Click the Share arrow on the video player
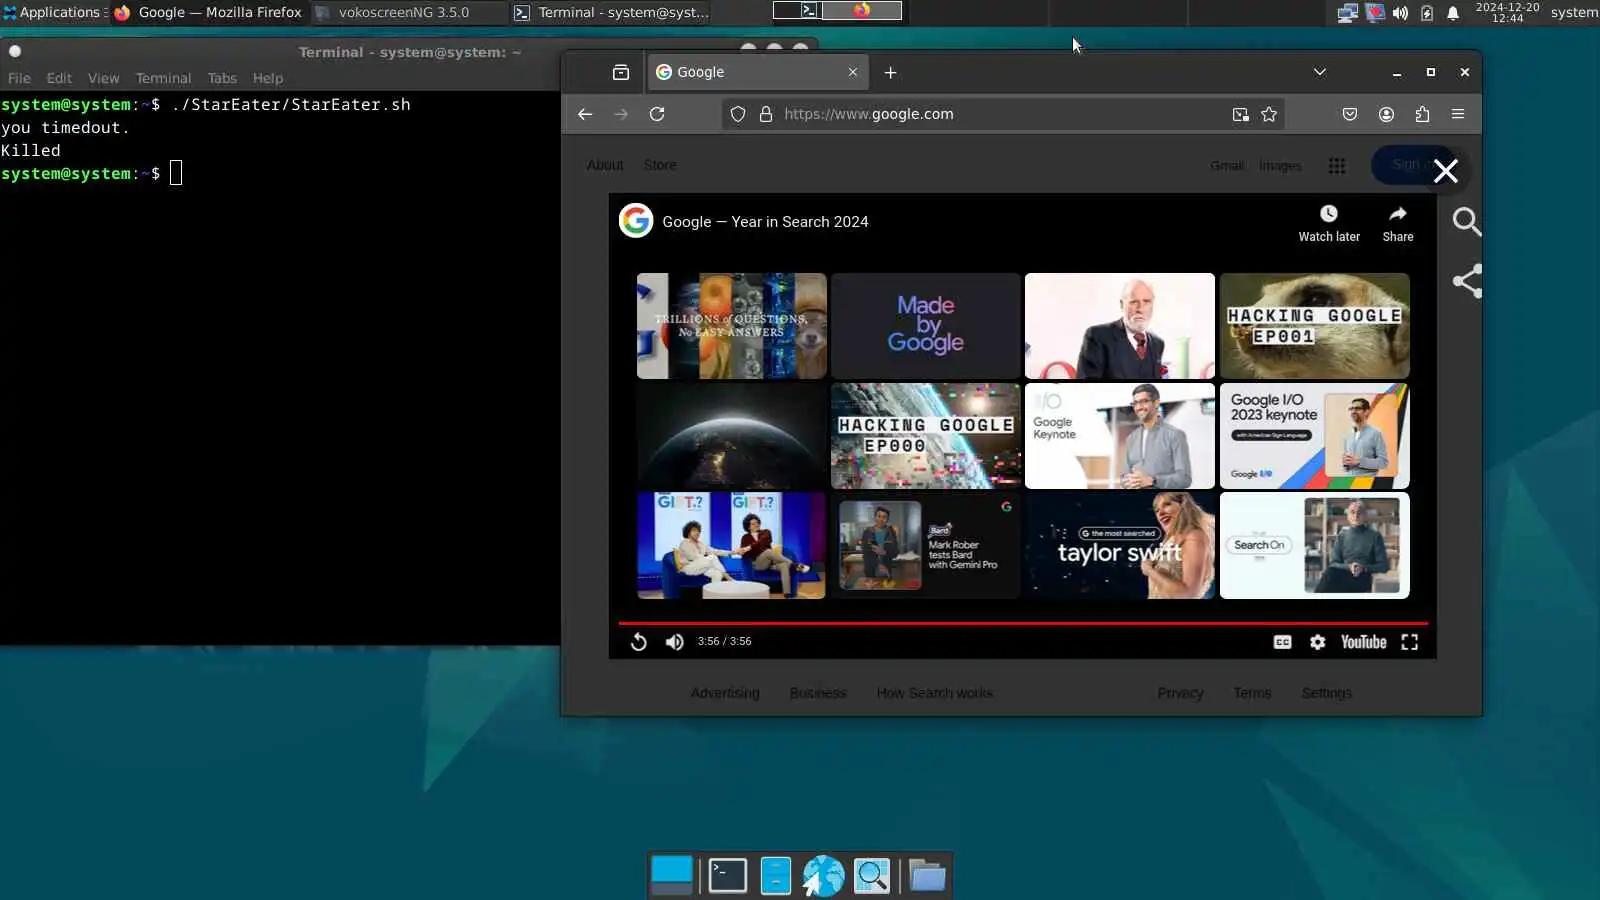This screenshot has width=1600, height=900. [1398, 223]
